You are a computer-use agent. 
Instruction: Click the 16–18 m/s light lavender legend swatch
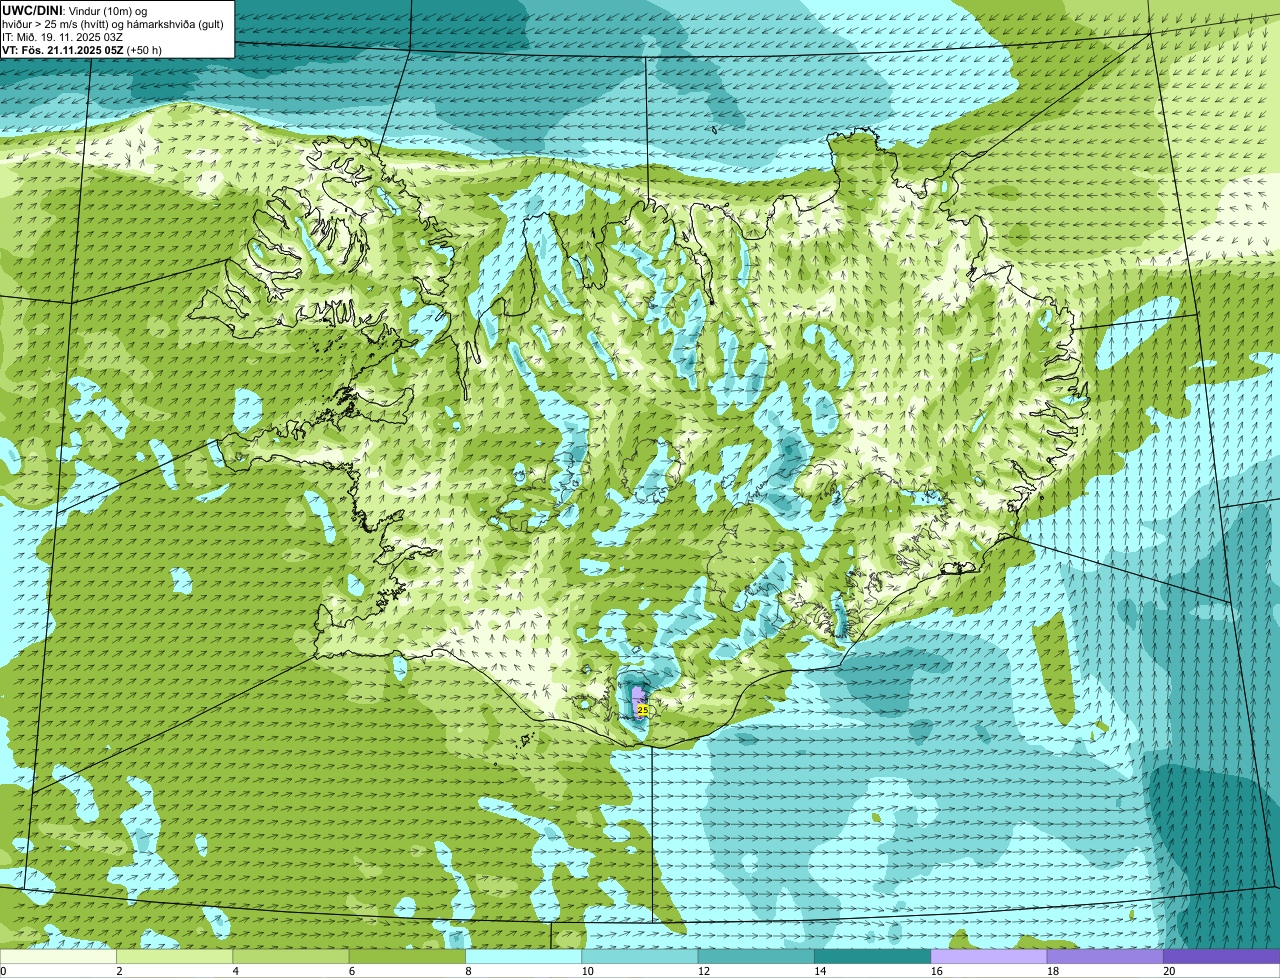[989, 957]
